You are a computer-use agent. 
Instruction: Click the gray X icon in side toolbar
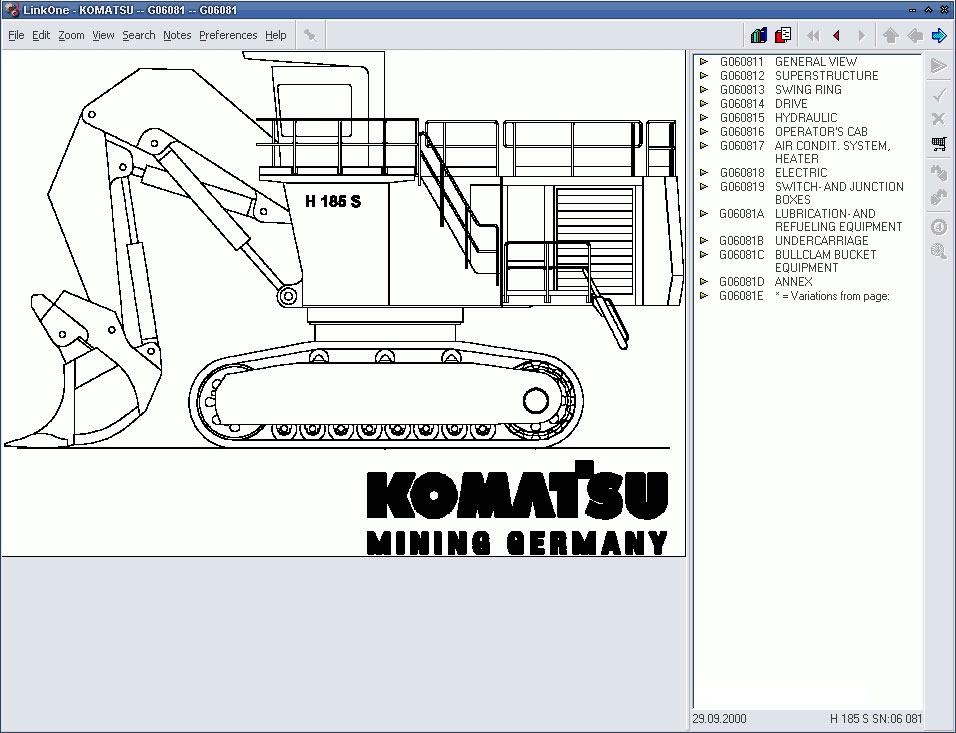pyautogui.click(x=939, y=118)
